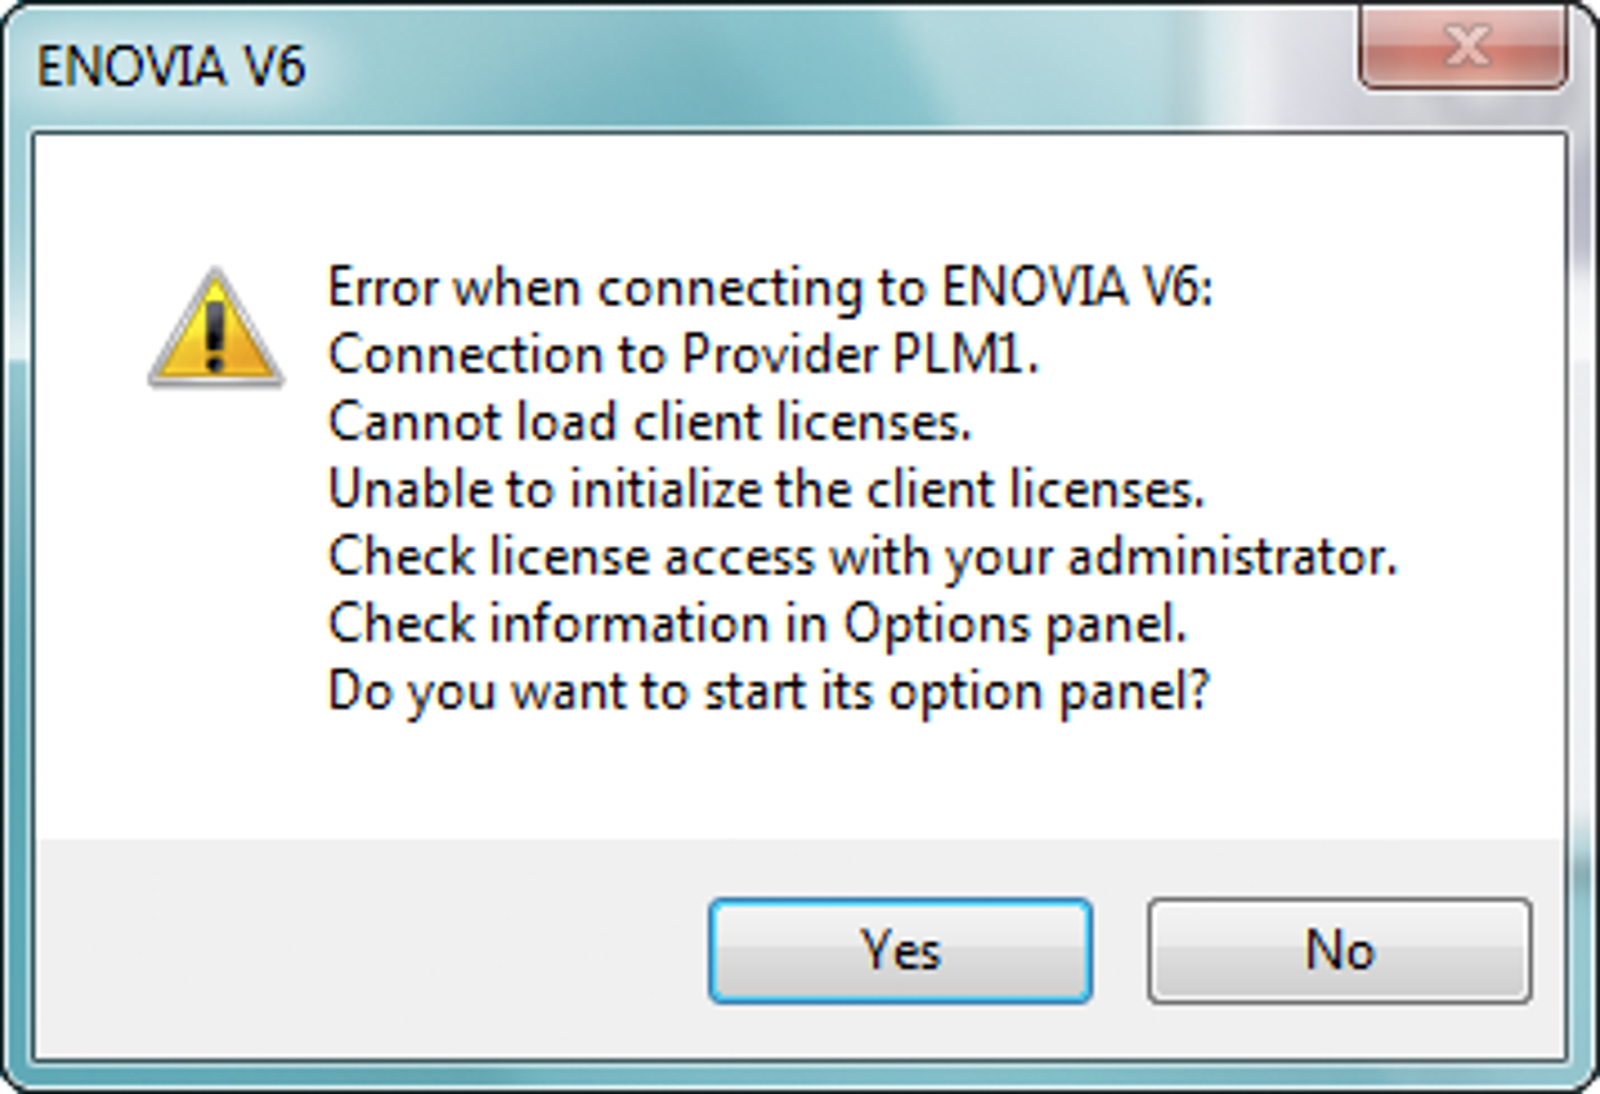Click the "Error when connecting" message line

769,288
